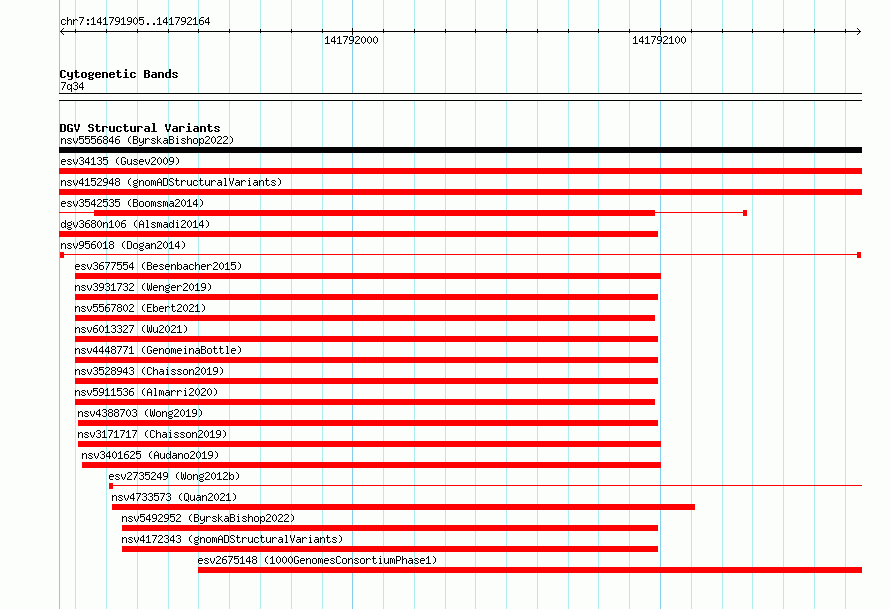Select the red bar under dgv3680n106
890x609 pixels.
(359, 234)
